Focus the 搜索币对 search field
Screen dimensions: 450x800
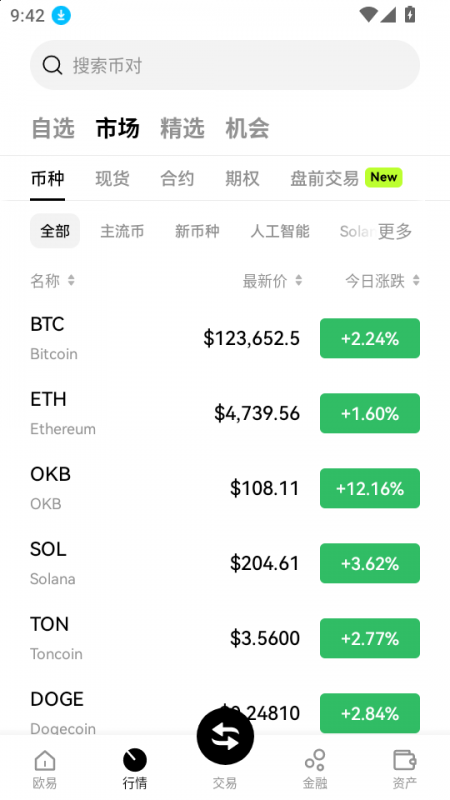(x=225, y=65)
